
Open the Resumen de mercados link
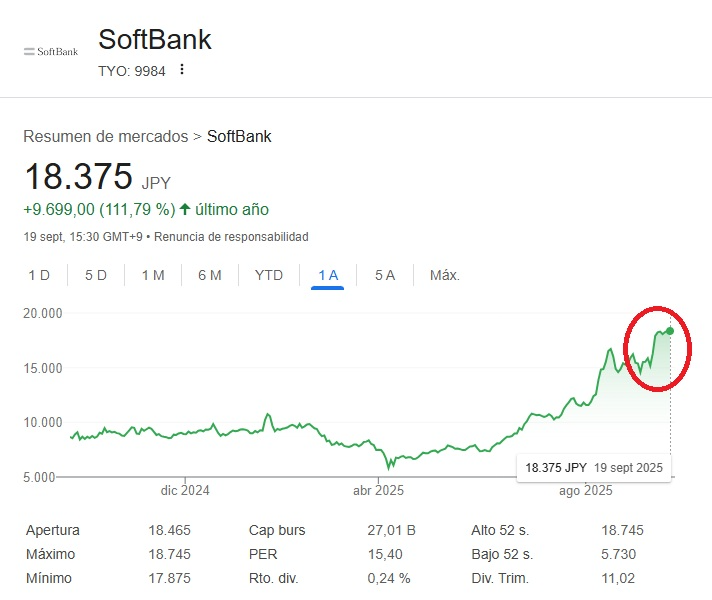pyautogui.click(x=105, y=136)
